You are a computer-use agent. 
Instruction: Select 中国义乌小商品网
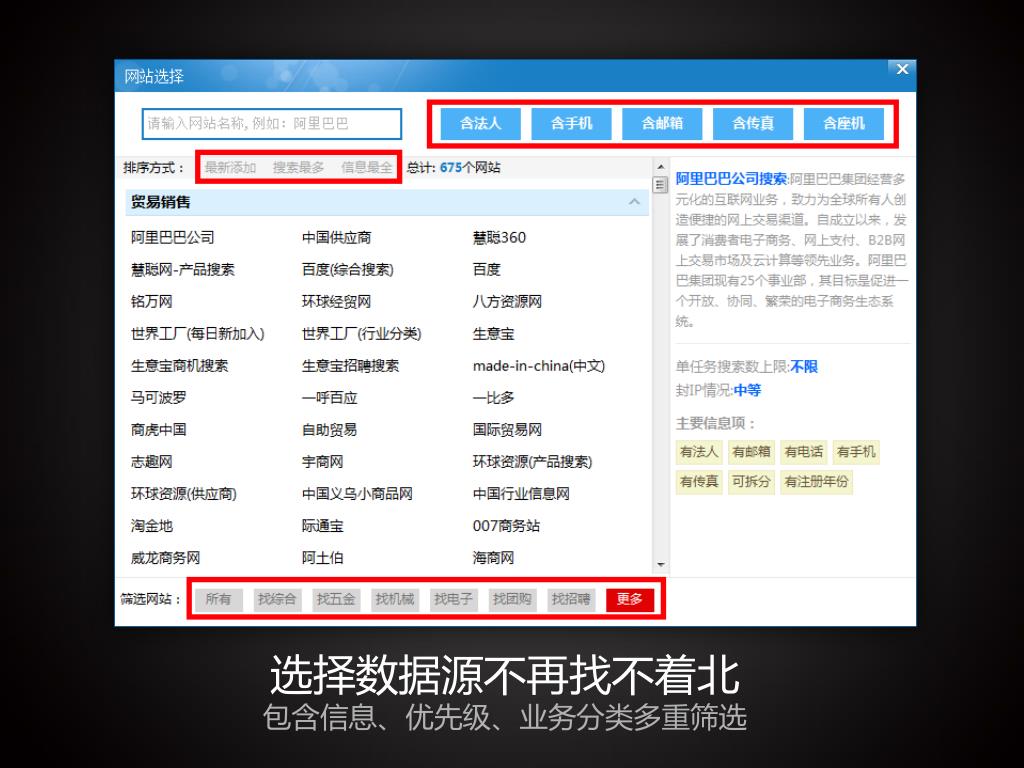357,493
